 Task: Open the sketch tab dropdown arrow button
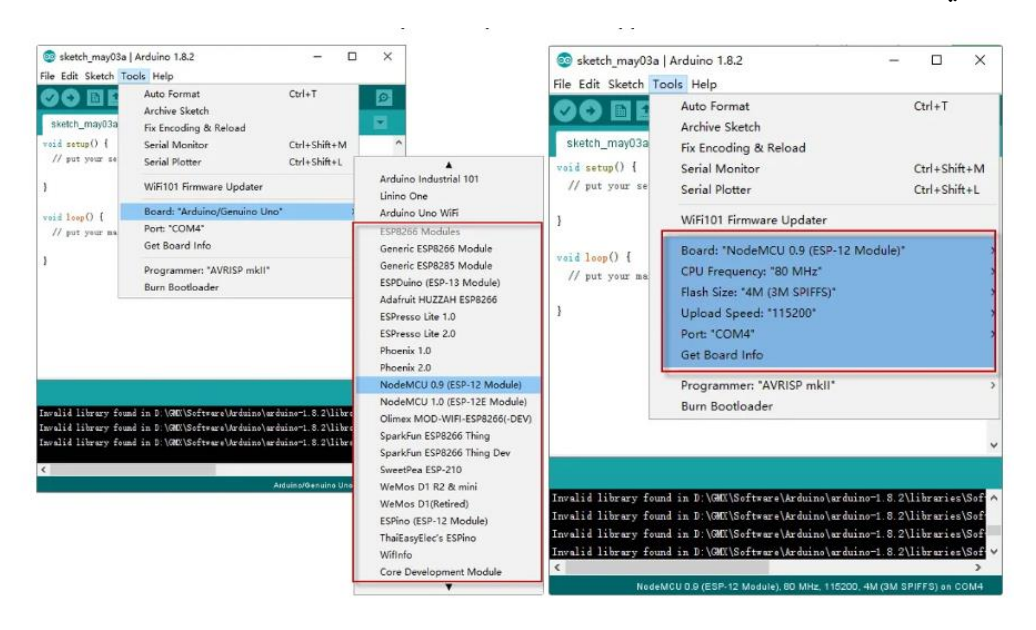tap(381, 123)
